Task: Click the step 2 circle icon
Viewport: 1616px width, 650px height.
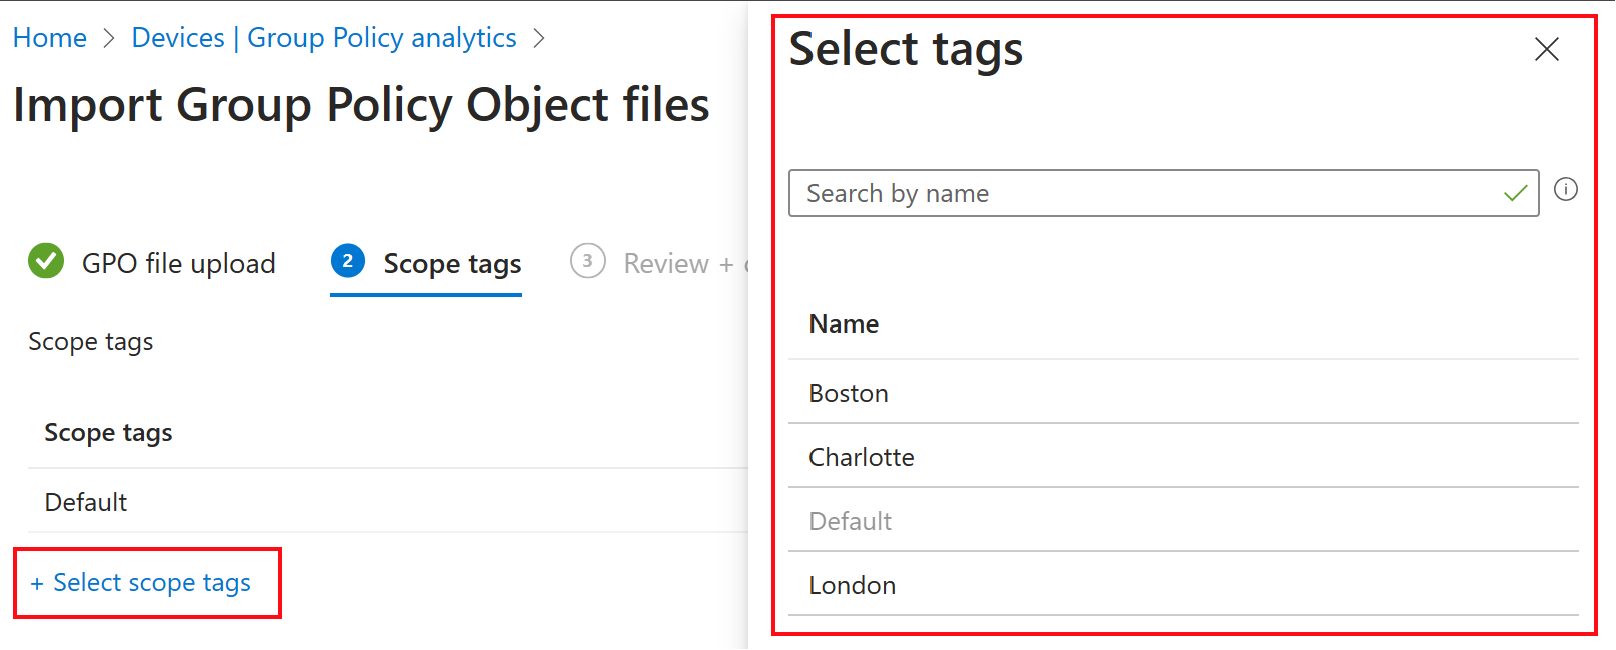Action: click(347, 261)
